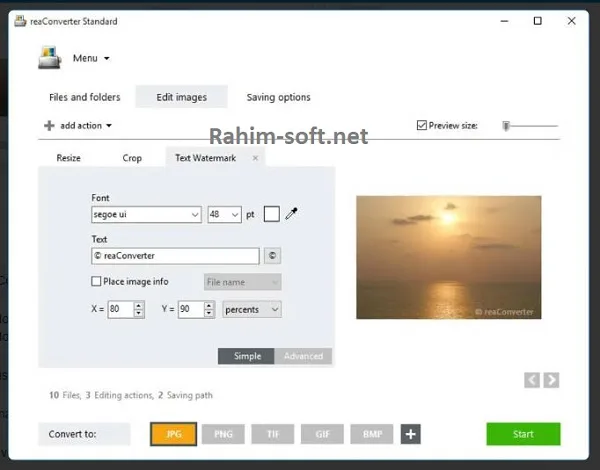Screen dimensions: 600x470
Task: Open the Crop action tab
Action: click(x=132, y=158)
